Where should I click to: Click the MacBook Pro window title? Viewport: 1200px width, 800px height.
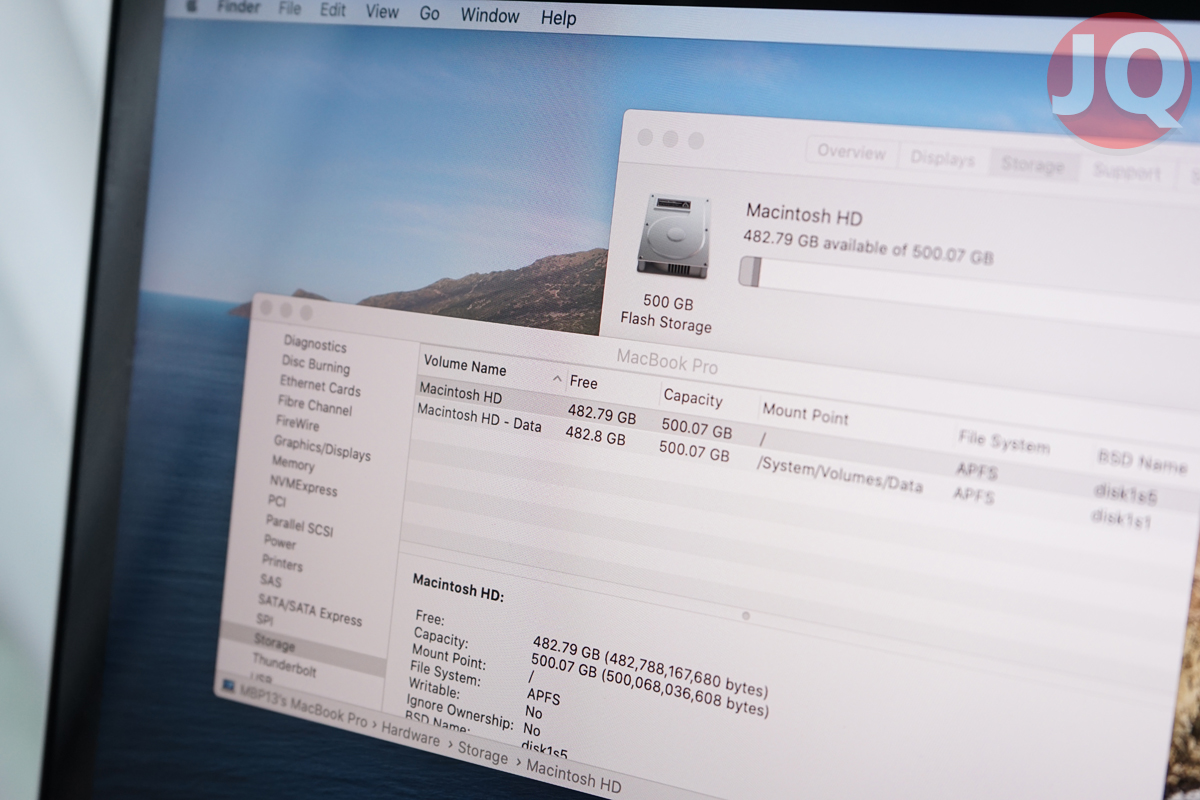(x=667, y=359)
